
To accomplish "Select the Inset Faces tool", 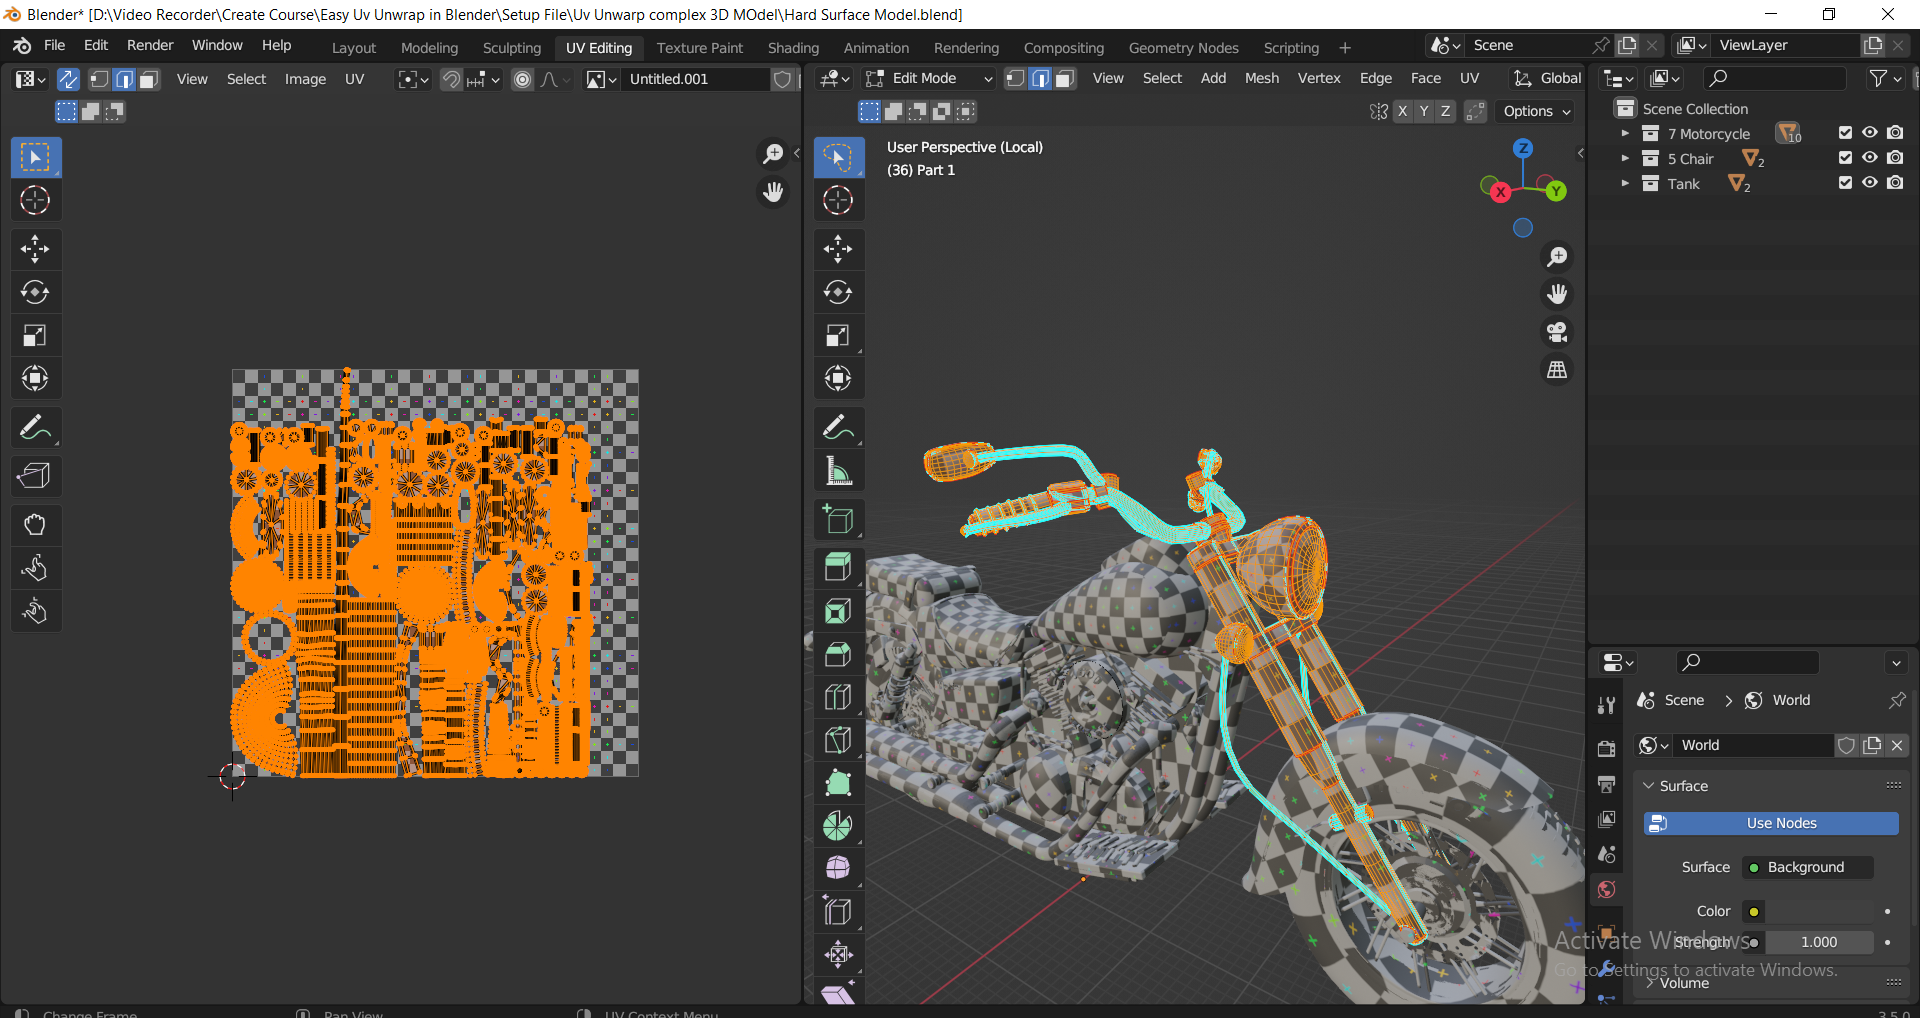I will (838, 610).
